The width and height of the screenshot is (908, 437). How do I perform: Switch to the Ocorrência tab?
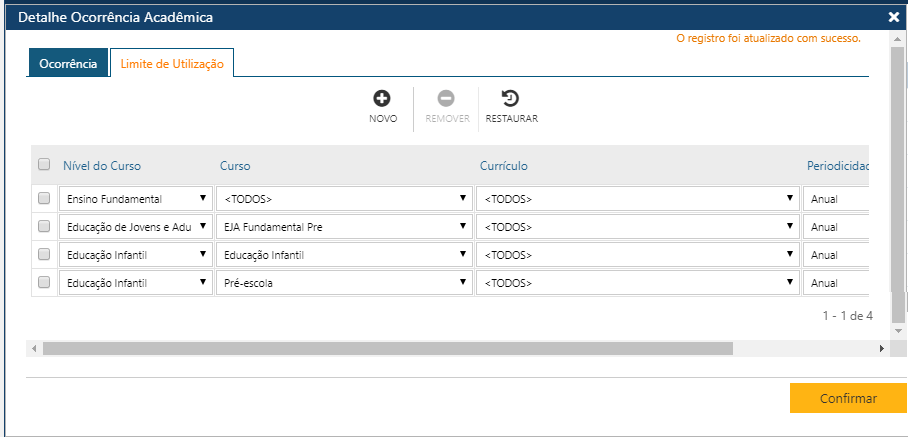pos(68,64)
